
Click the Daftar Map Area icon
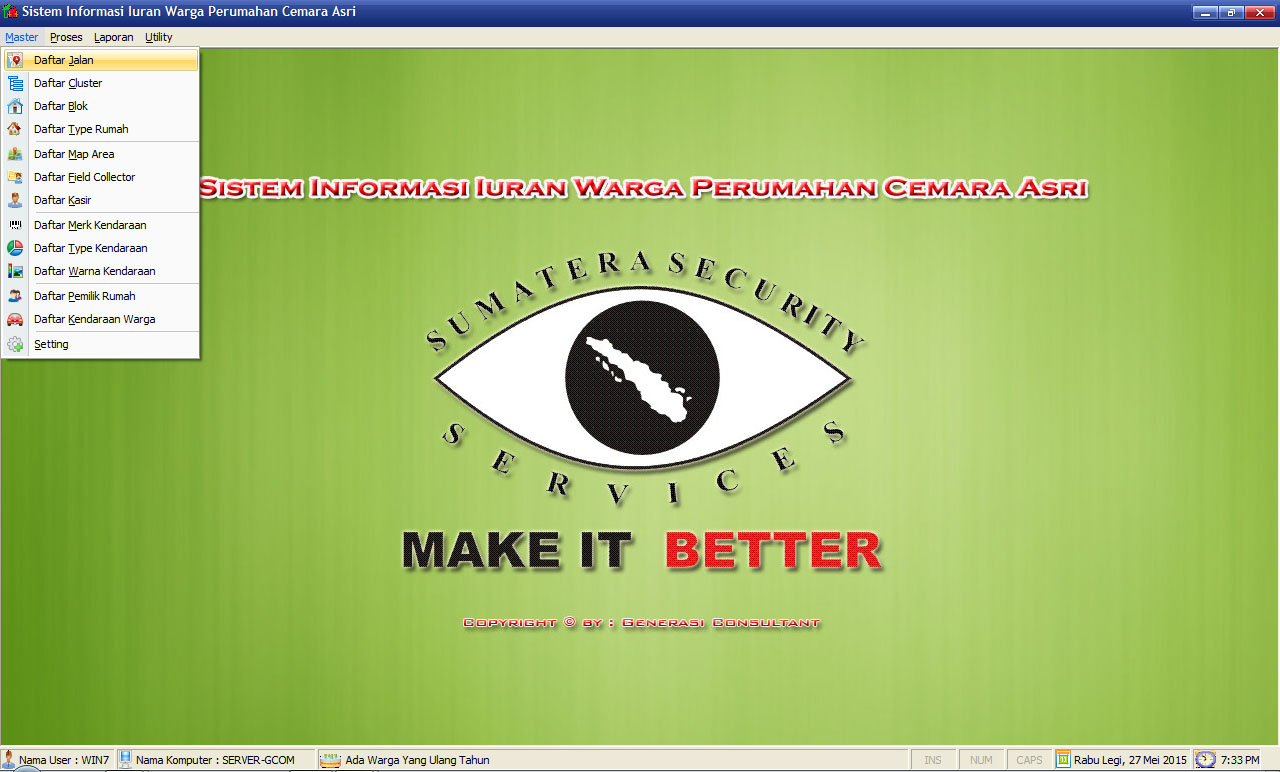point(15,154)
